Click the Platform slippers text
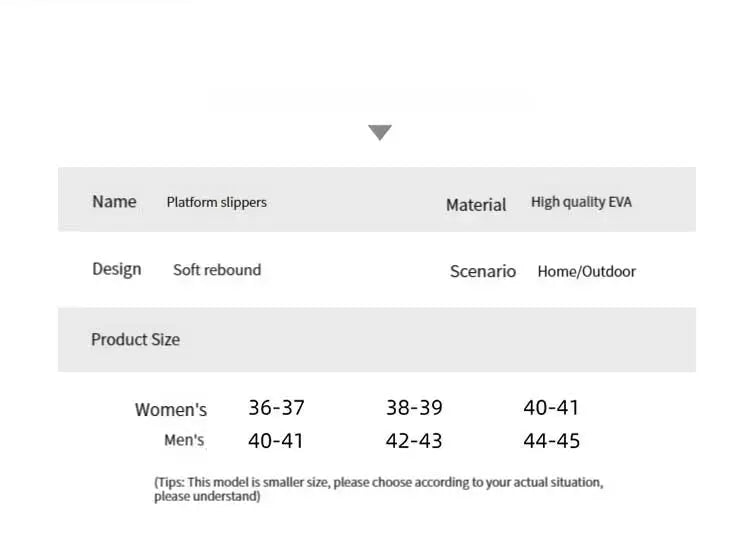Screen dimensions: 750x544 pyautogui.click(x=217, y=202)
